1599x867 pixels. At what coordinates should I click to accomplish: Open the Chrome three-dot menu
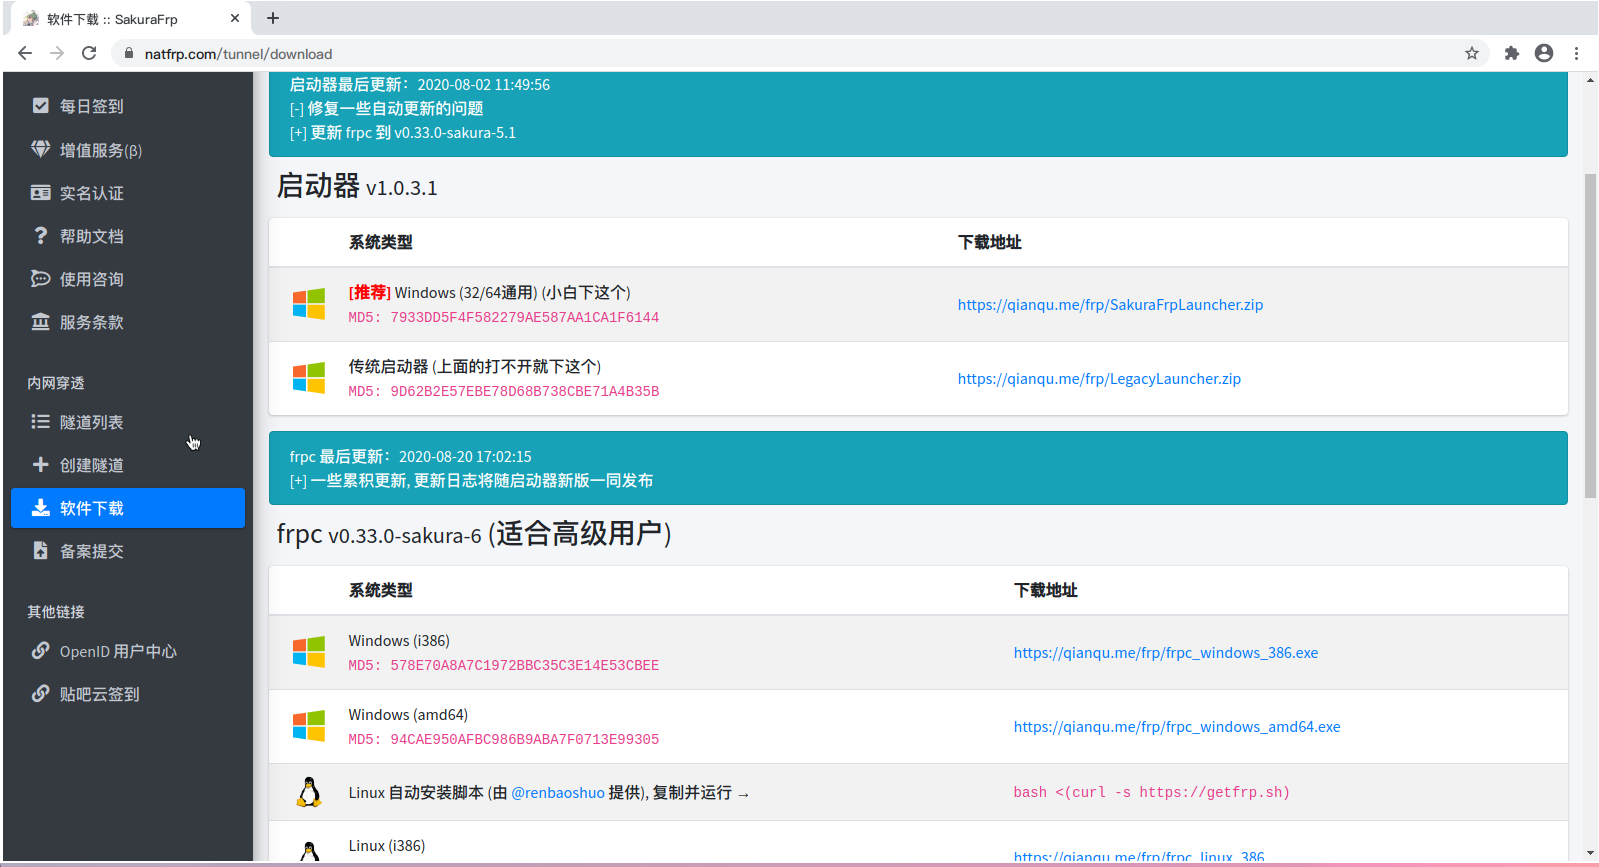click(1577, 53)
